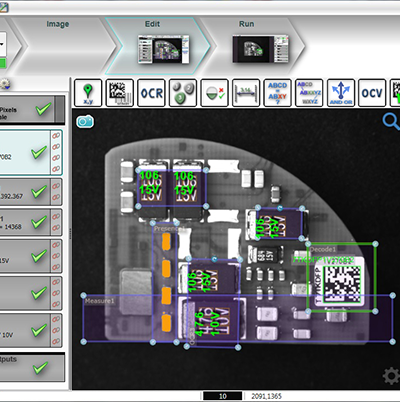The width and height of the screenshot is (400, 402).
Task: Select the Locate x,y tool
Action: point(88,93)
